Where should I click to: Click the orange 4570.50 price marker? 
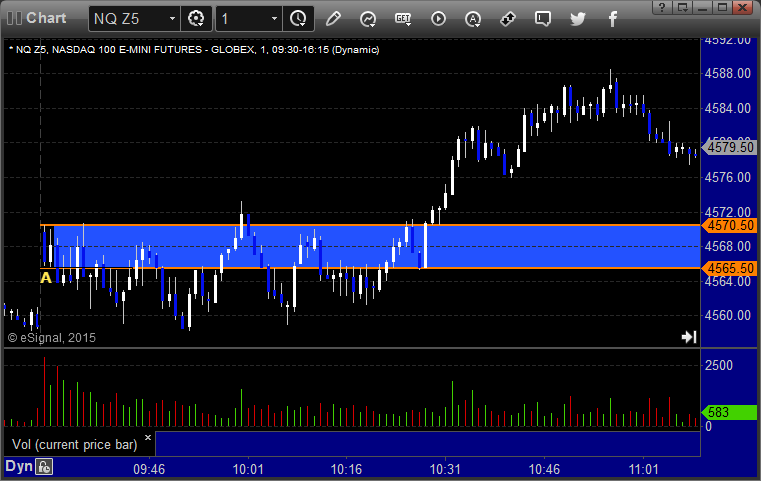coord(729,225)
